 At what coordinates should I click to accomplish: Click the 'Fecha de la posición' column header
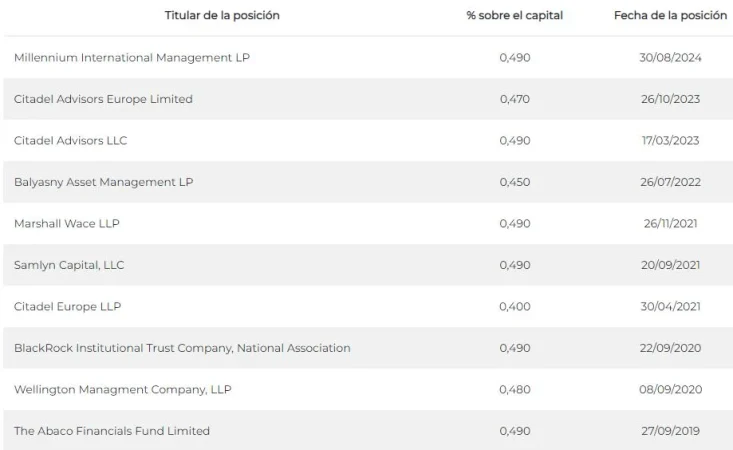[x=670, y=16]
